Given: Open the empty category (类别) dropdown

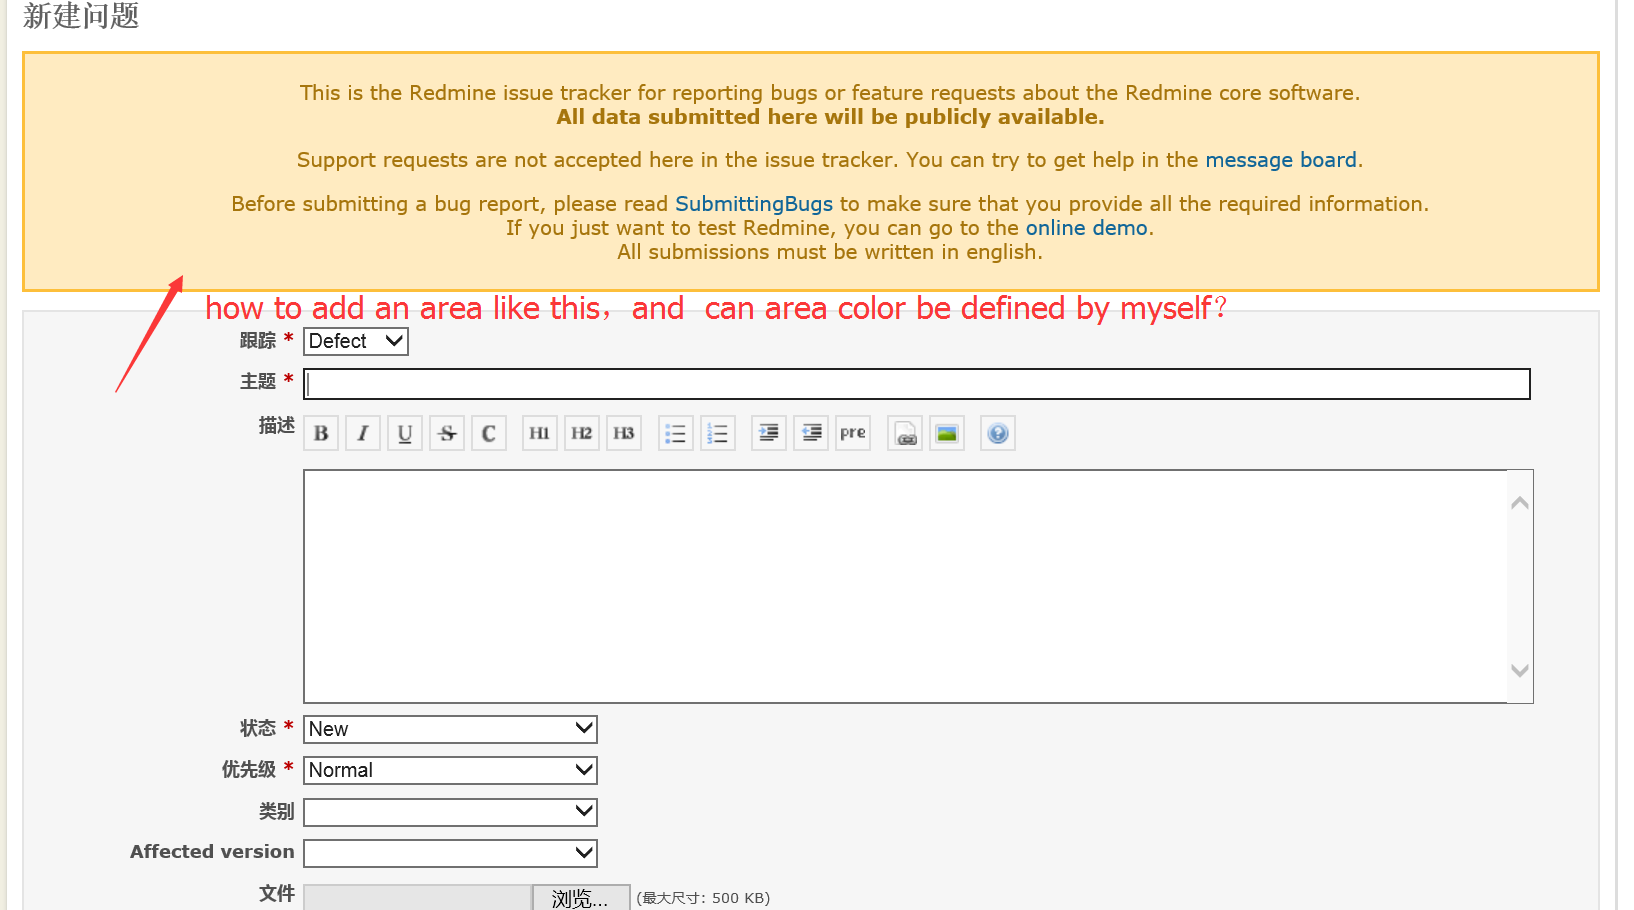Looking at the screenshot, I should click(450, 812).
